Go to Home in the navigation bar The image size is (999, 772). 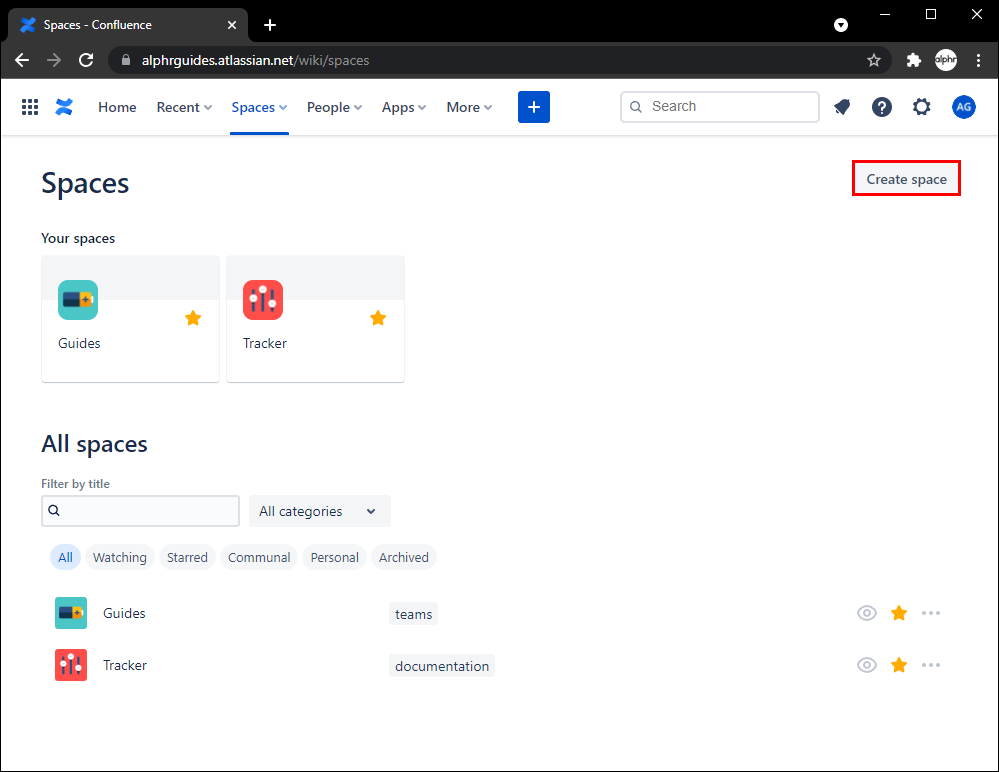[117, 107]
